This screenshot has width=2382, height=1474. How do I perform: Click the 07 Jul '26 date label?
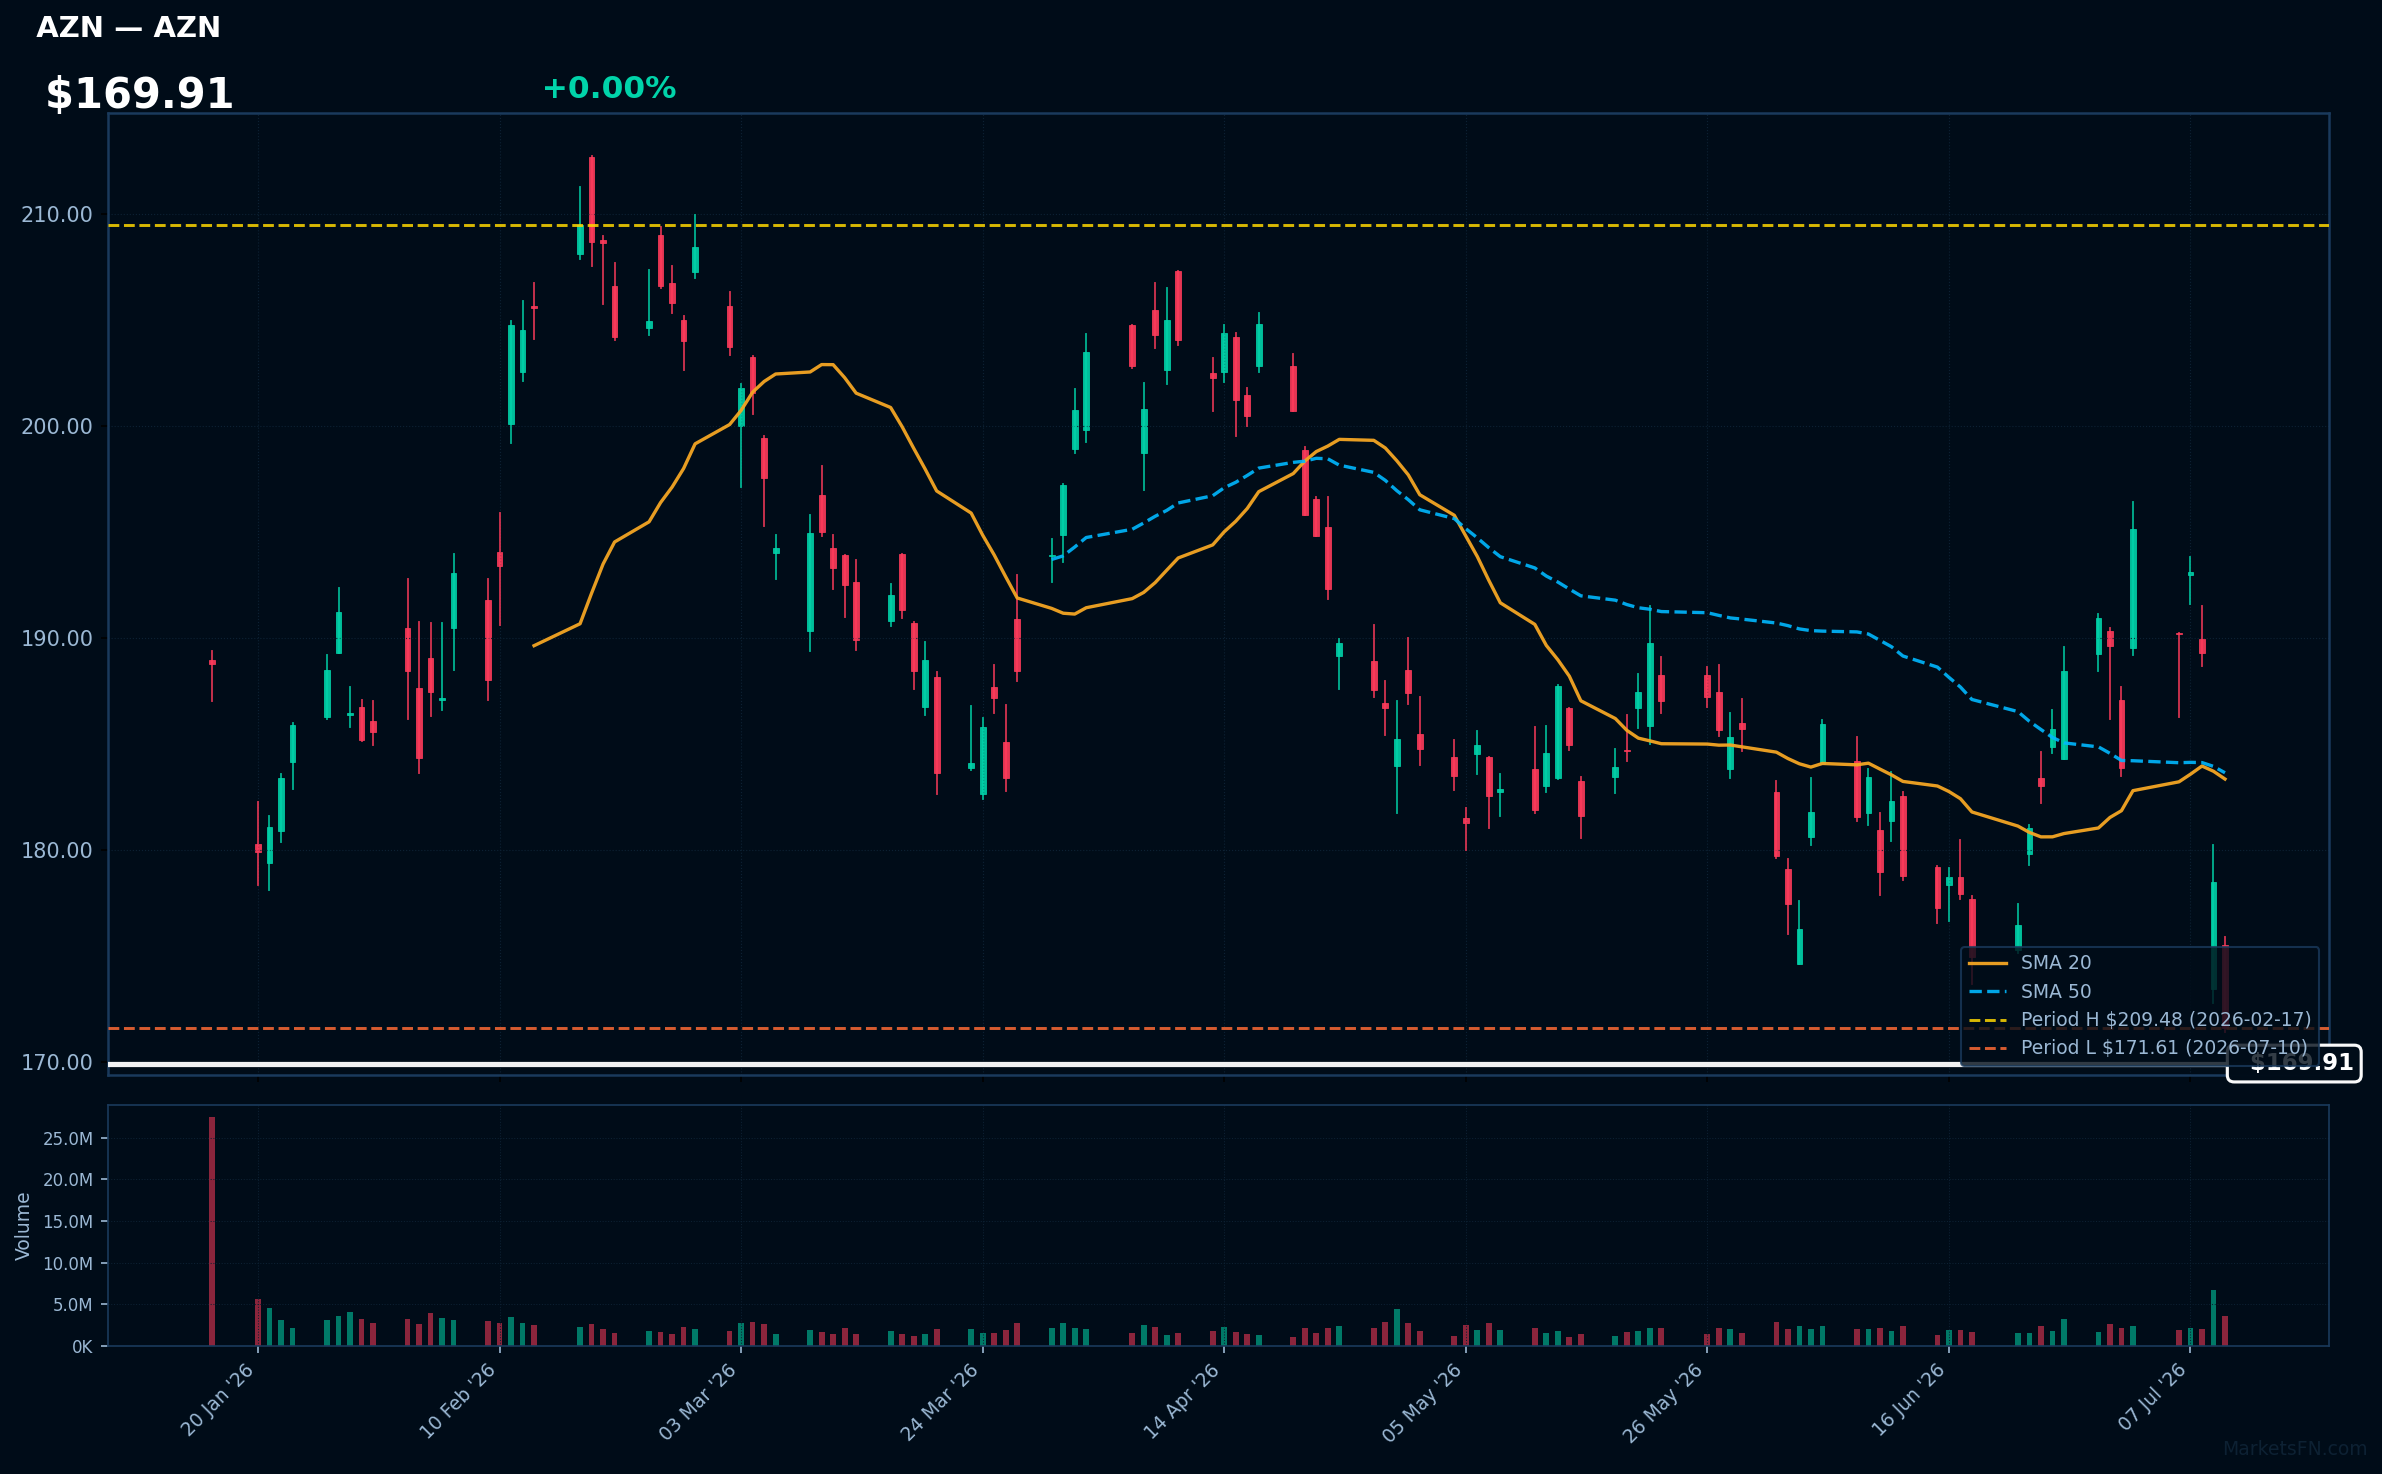click(x=2151, y=1397)
